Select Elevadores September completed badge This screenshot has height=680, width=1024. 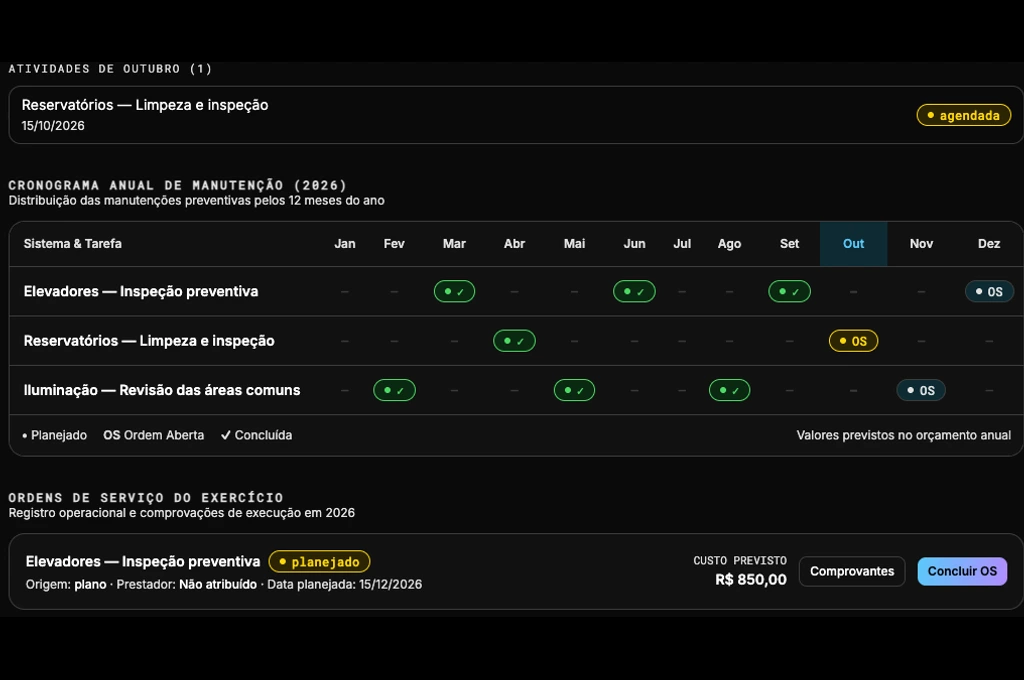pos(790,291)
